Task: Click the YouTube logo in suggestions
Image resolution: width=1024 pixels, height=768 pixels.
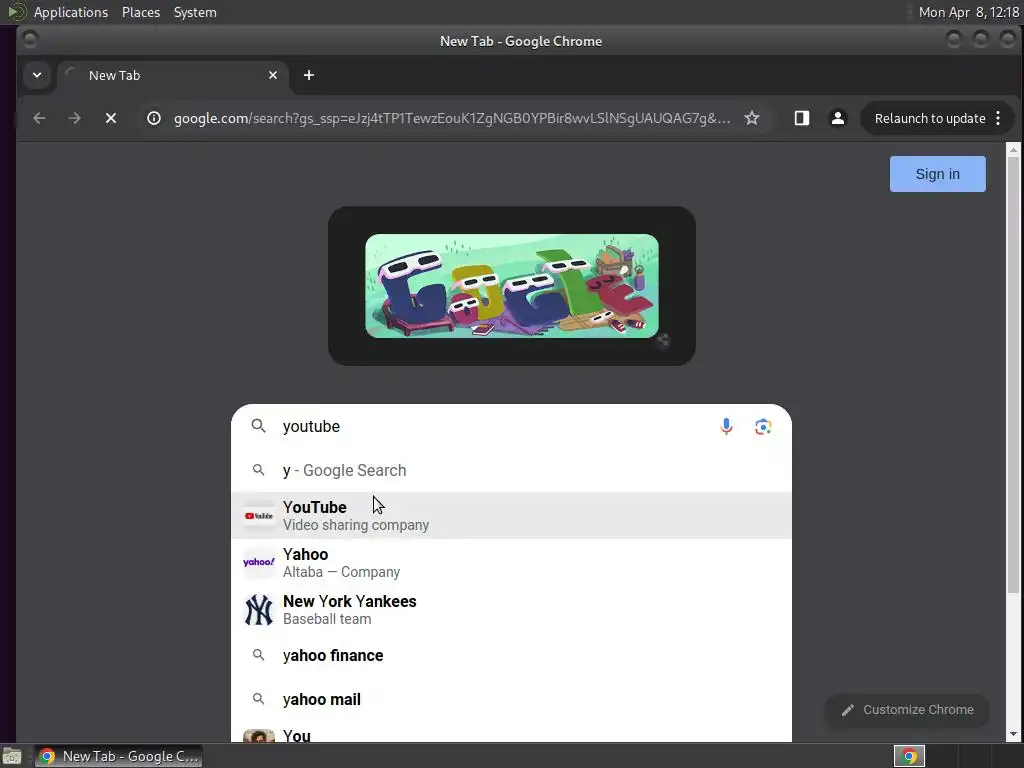Action: [259, 516]
